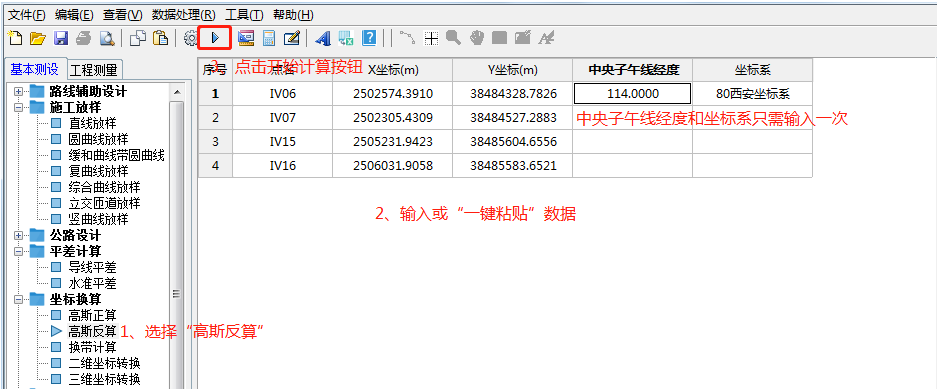Start calculation with the blue play button

click(215, 39)
